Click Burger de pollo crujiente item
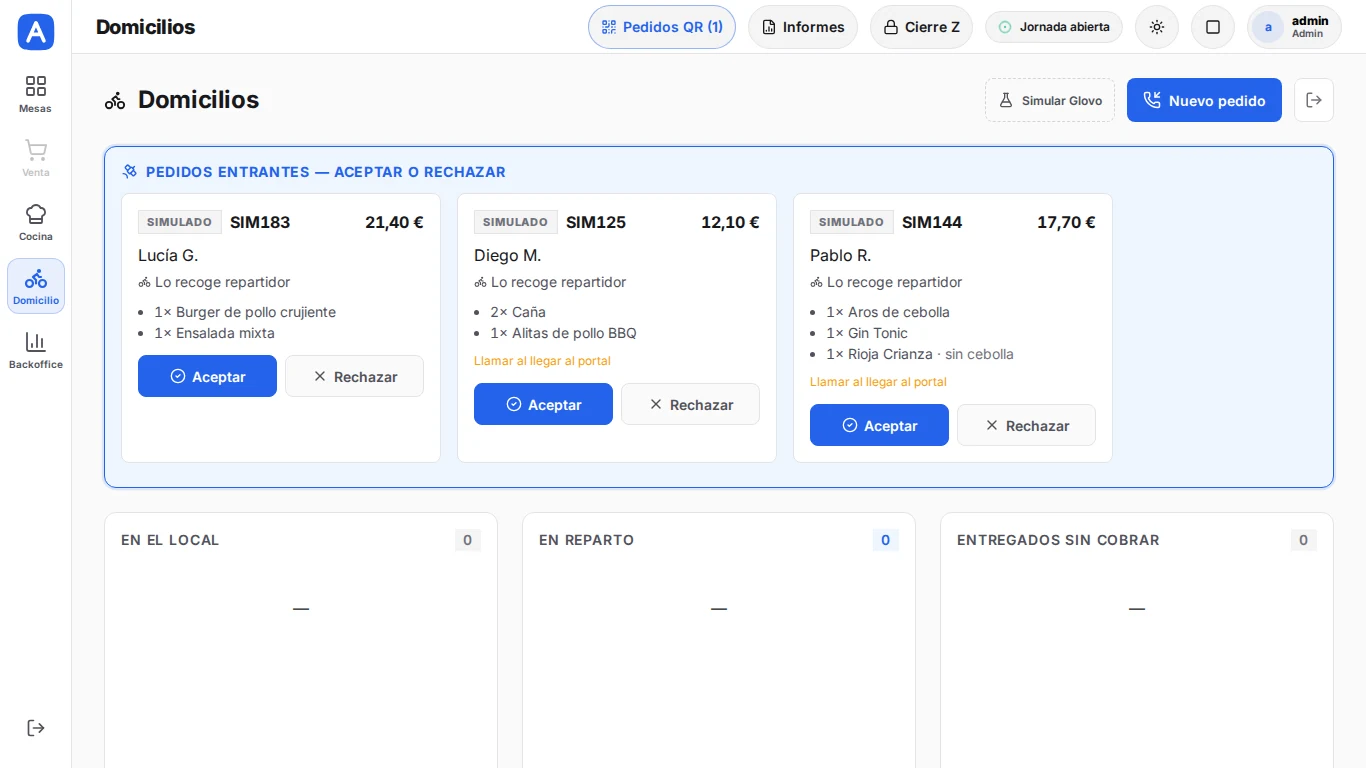1366x768 pixels. [x=245, y=312]
